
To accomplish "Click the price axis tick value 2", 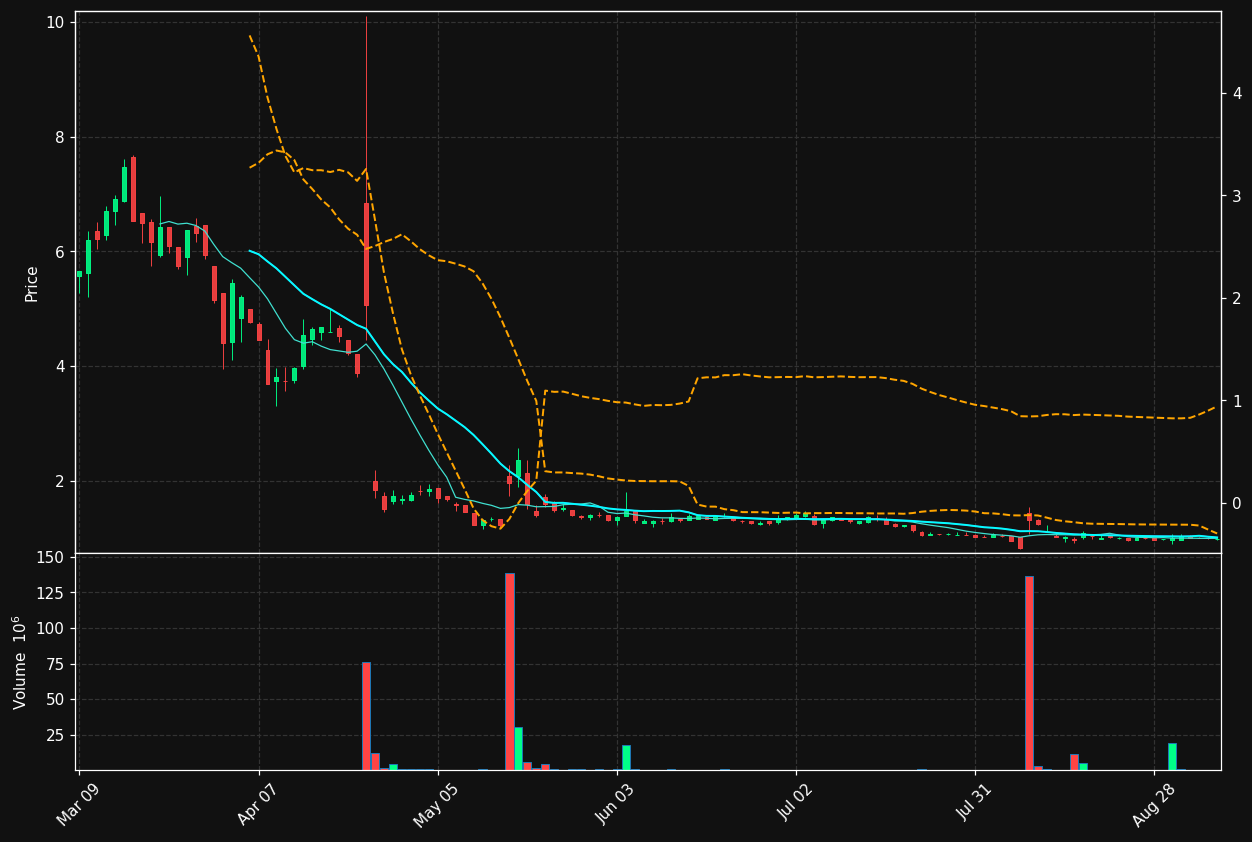I will pyautogui.click(x=60, y=481).
